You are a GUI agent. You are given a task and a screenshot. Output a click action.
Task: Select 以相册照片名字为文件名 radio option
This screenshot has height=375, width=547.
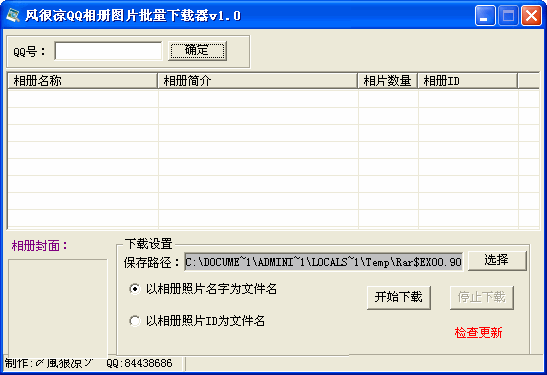pyautogui.click(x=203, y=289)
